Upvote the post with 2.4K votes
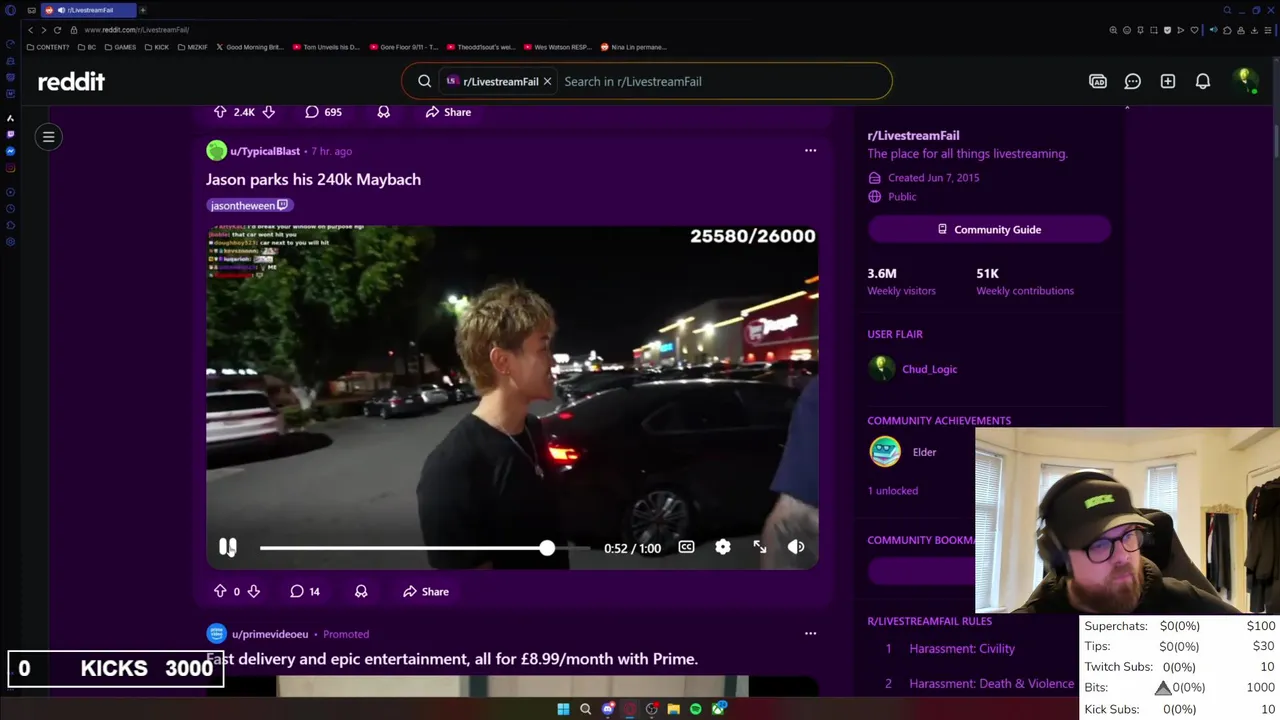Screen dimensions: 1280x720 tap(220, 112)
